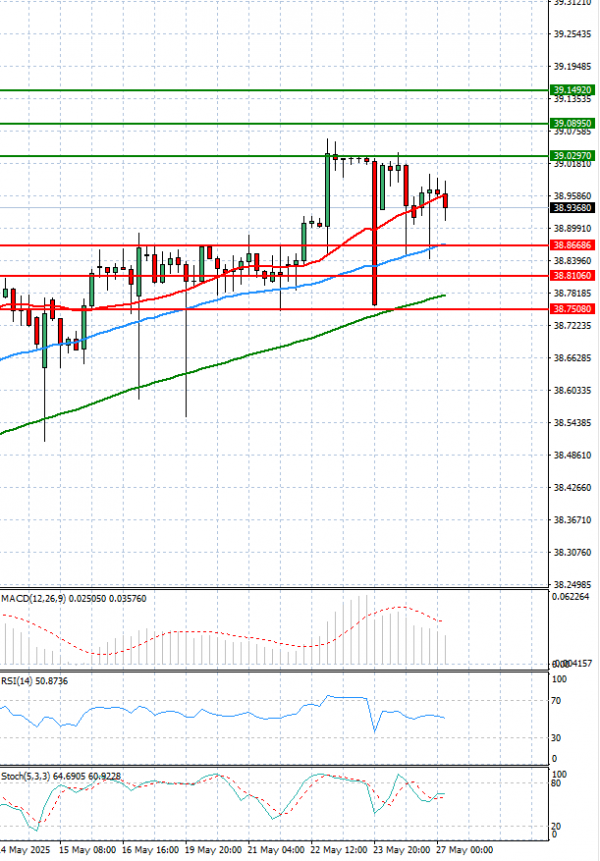Screen dimensions: 600x861
Task: Click the 38.60335 axis price value
Action: click(572, 390)
